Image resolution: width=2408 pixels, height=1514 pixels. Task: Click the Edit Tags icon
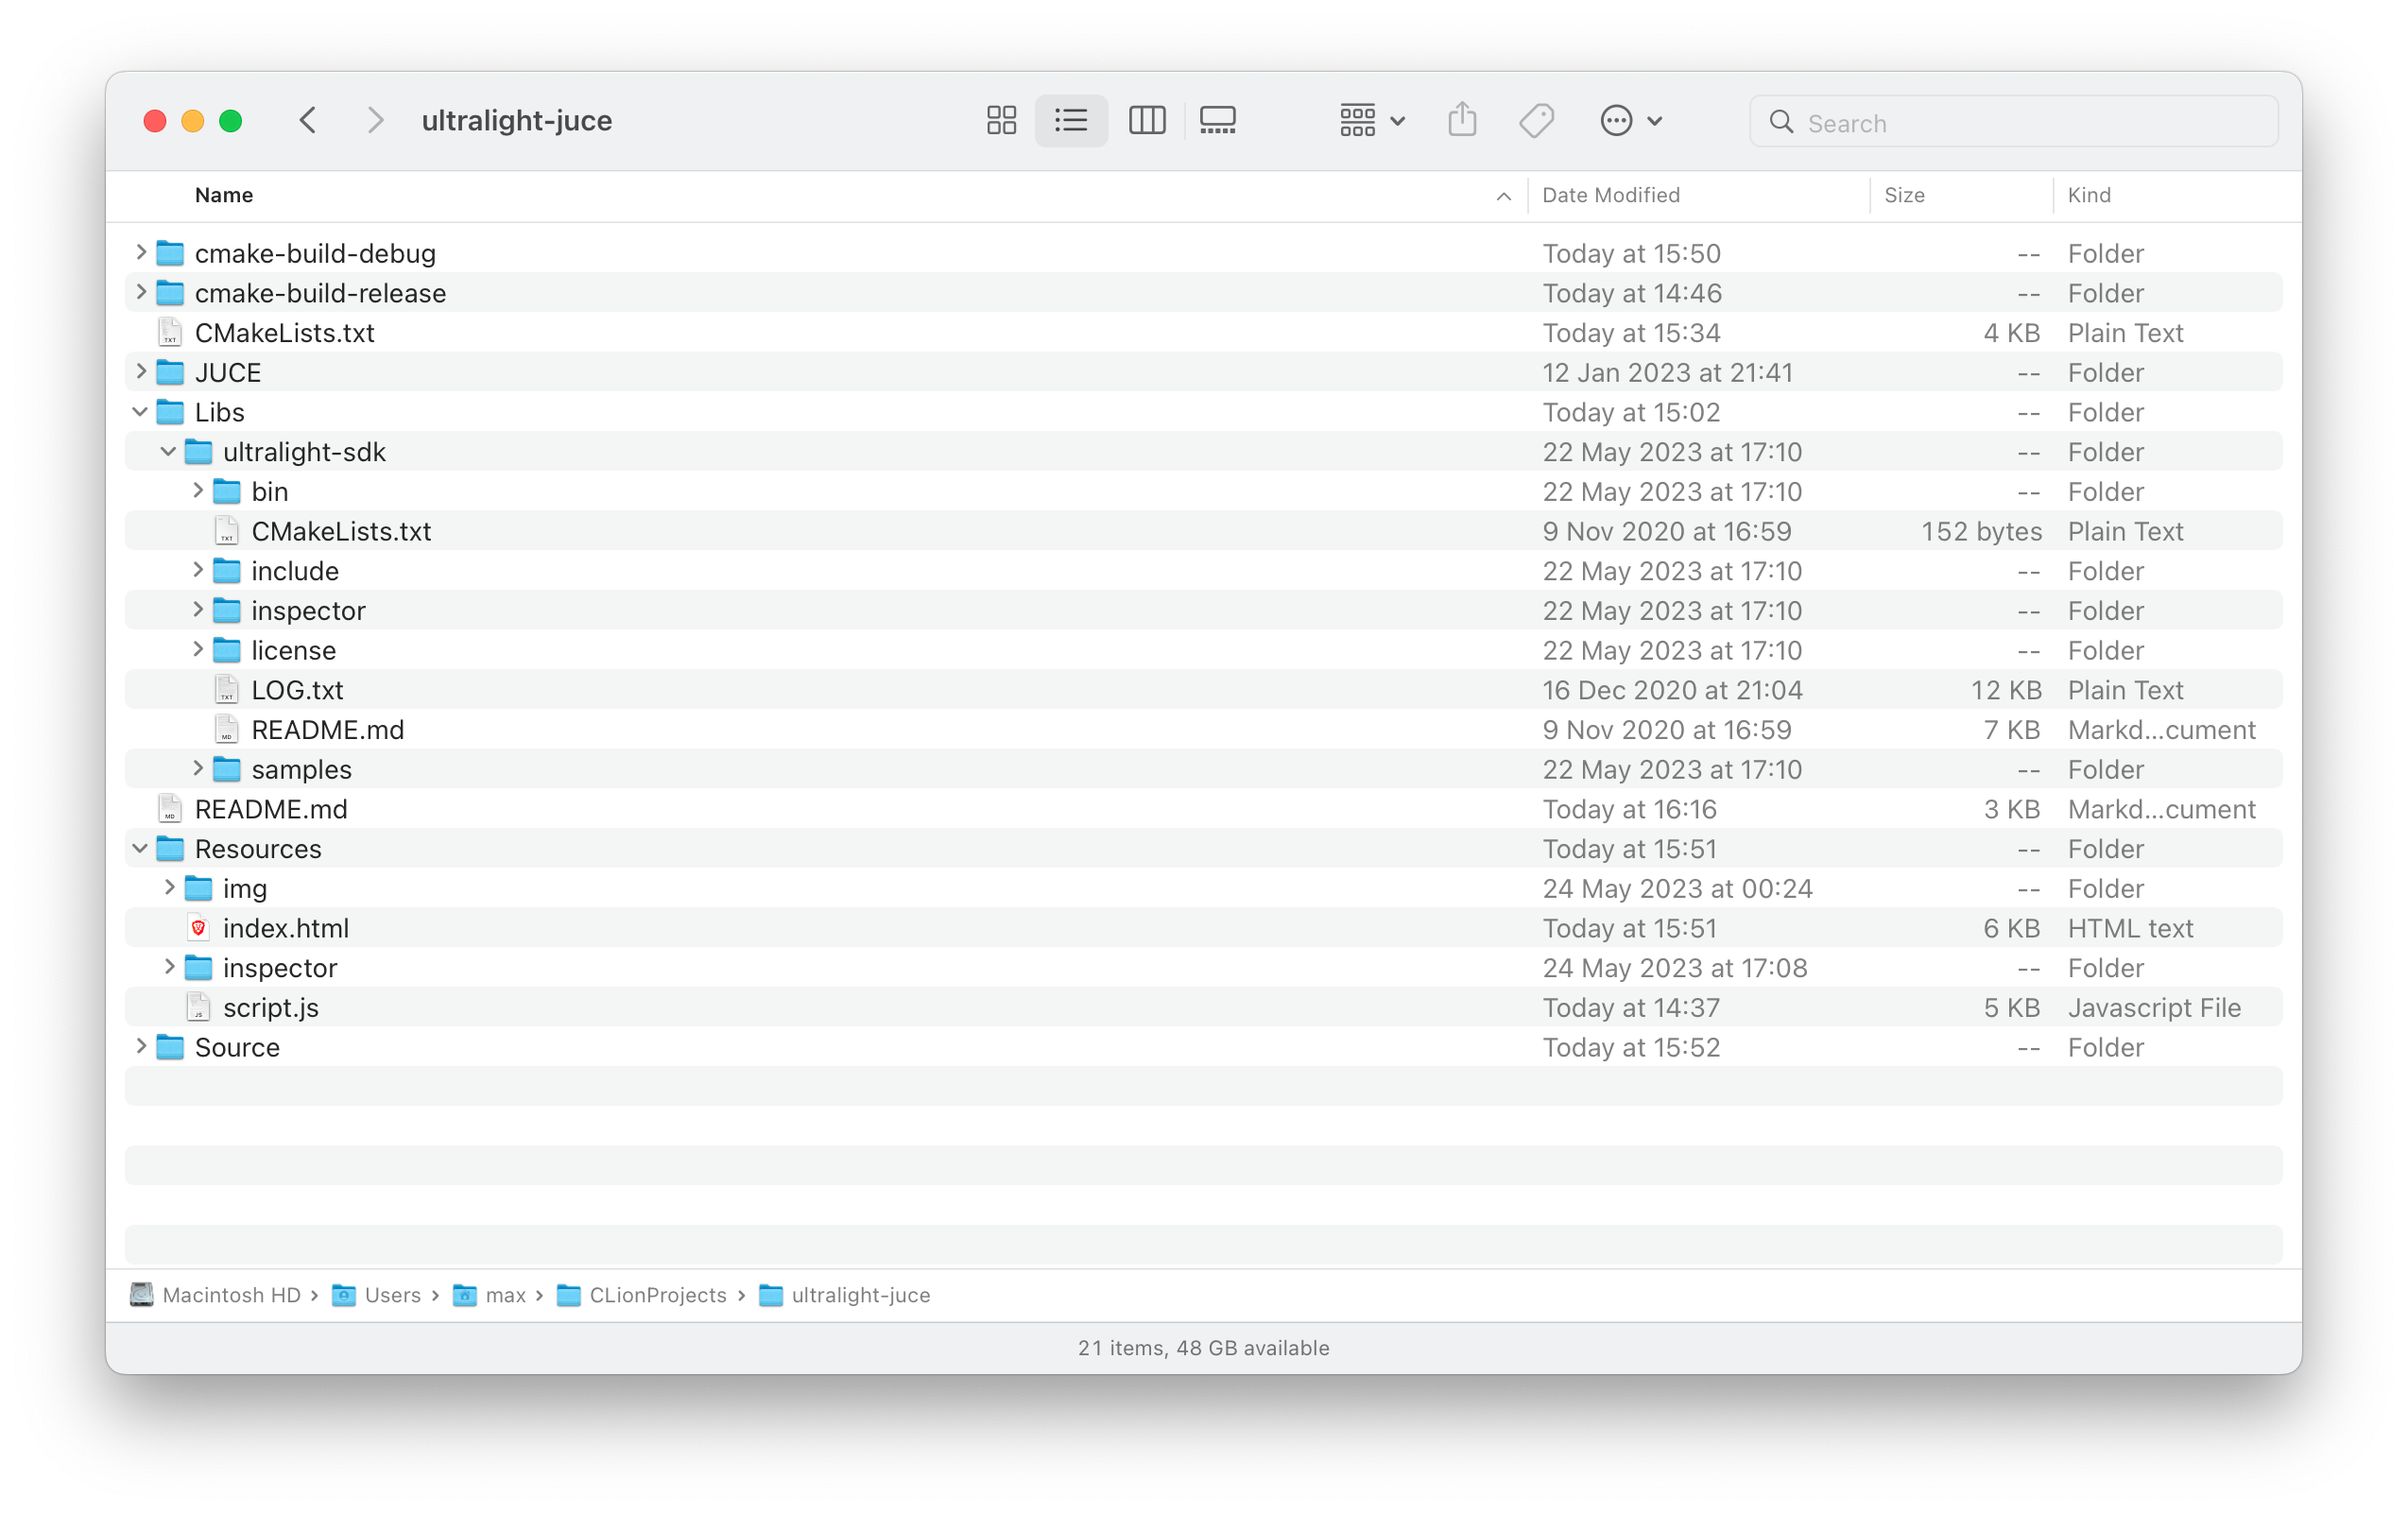coord(1536,121)
